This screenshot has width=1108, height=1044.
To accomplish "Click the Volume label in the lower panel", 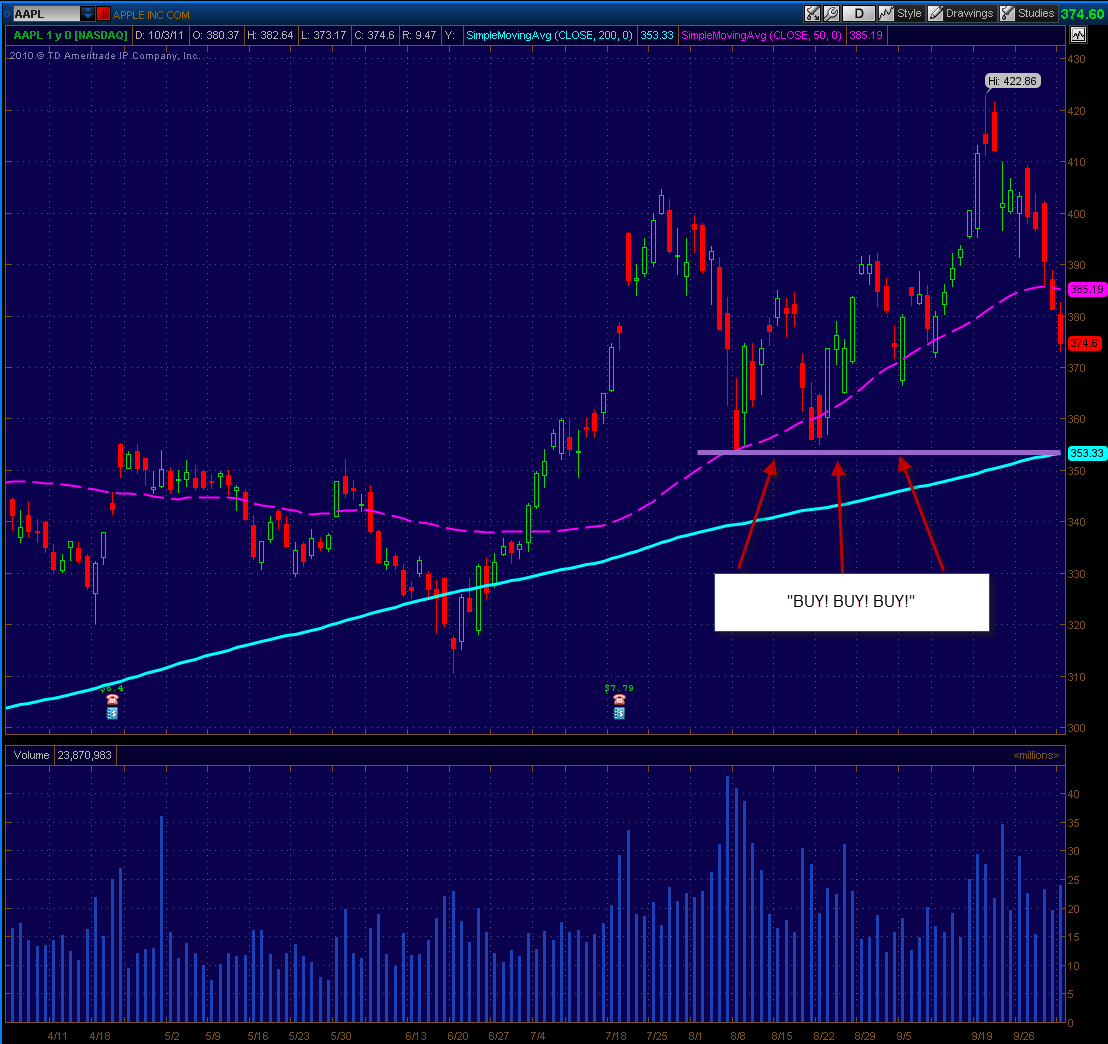I will tap(31, 756).
